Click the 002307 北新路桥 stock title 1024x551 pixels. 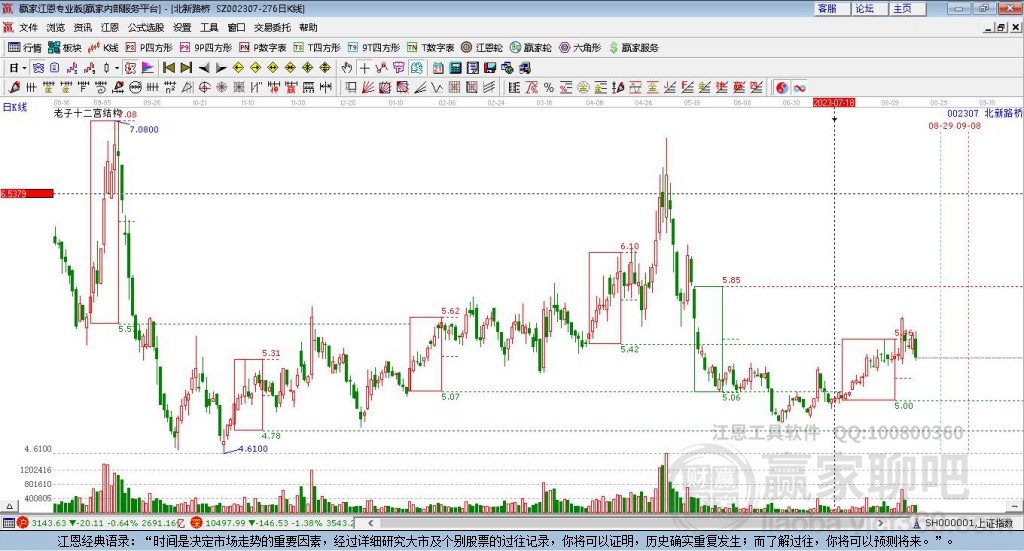click(984, 114)
